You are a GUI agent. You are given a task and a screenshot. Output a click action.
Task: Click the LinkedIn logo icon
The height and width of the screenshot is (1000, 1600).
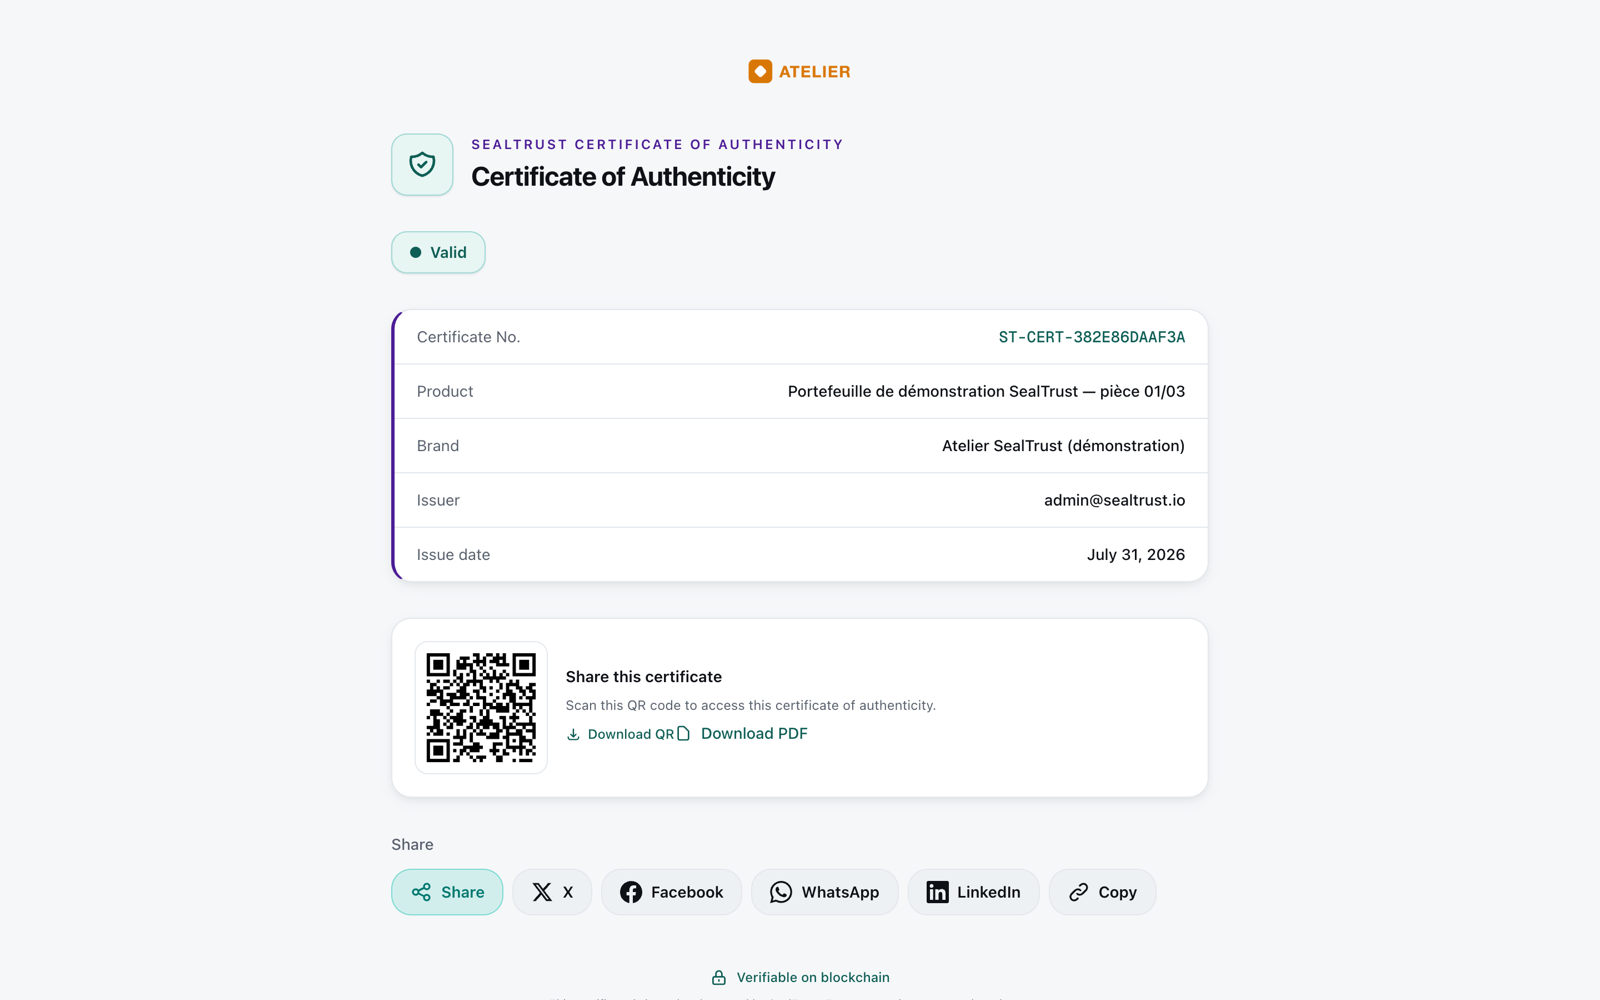937,892
